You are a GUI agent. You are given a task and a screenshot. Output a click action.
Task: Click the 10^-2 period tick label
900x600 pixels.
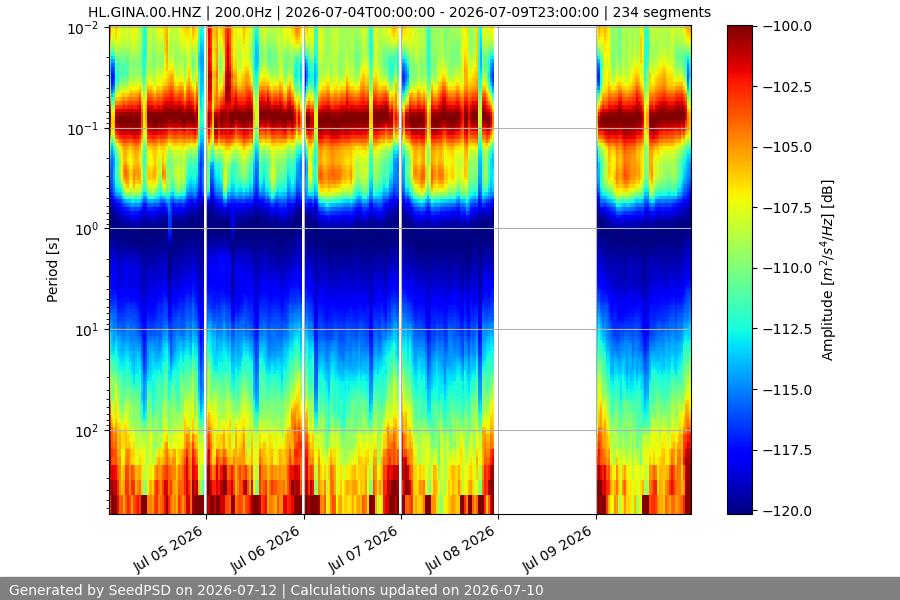[x=82, y=28]
